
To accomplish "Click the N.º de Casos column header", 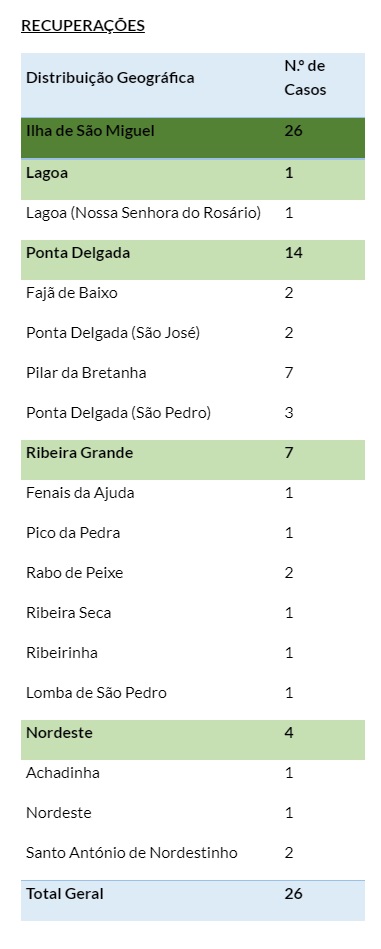I will pos(305,78).
